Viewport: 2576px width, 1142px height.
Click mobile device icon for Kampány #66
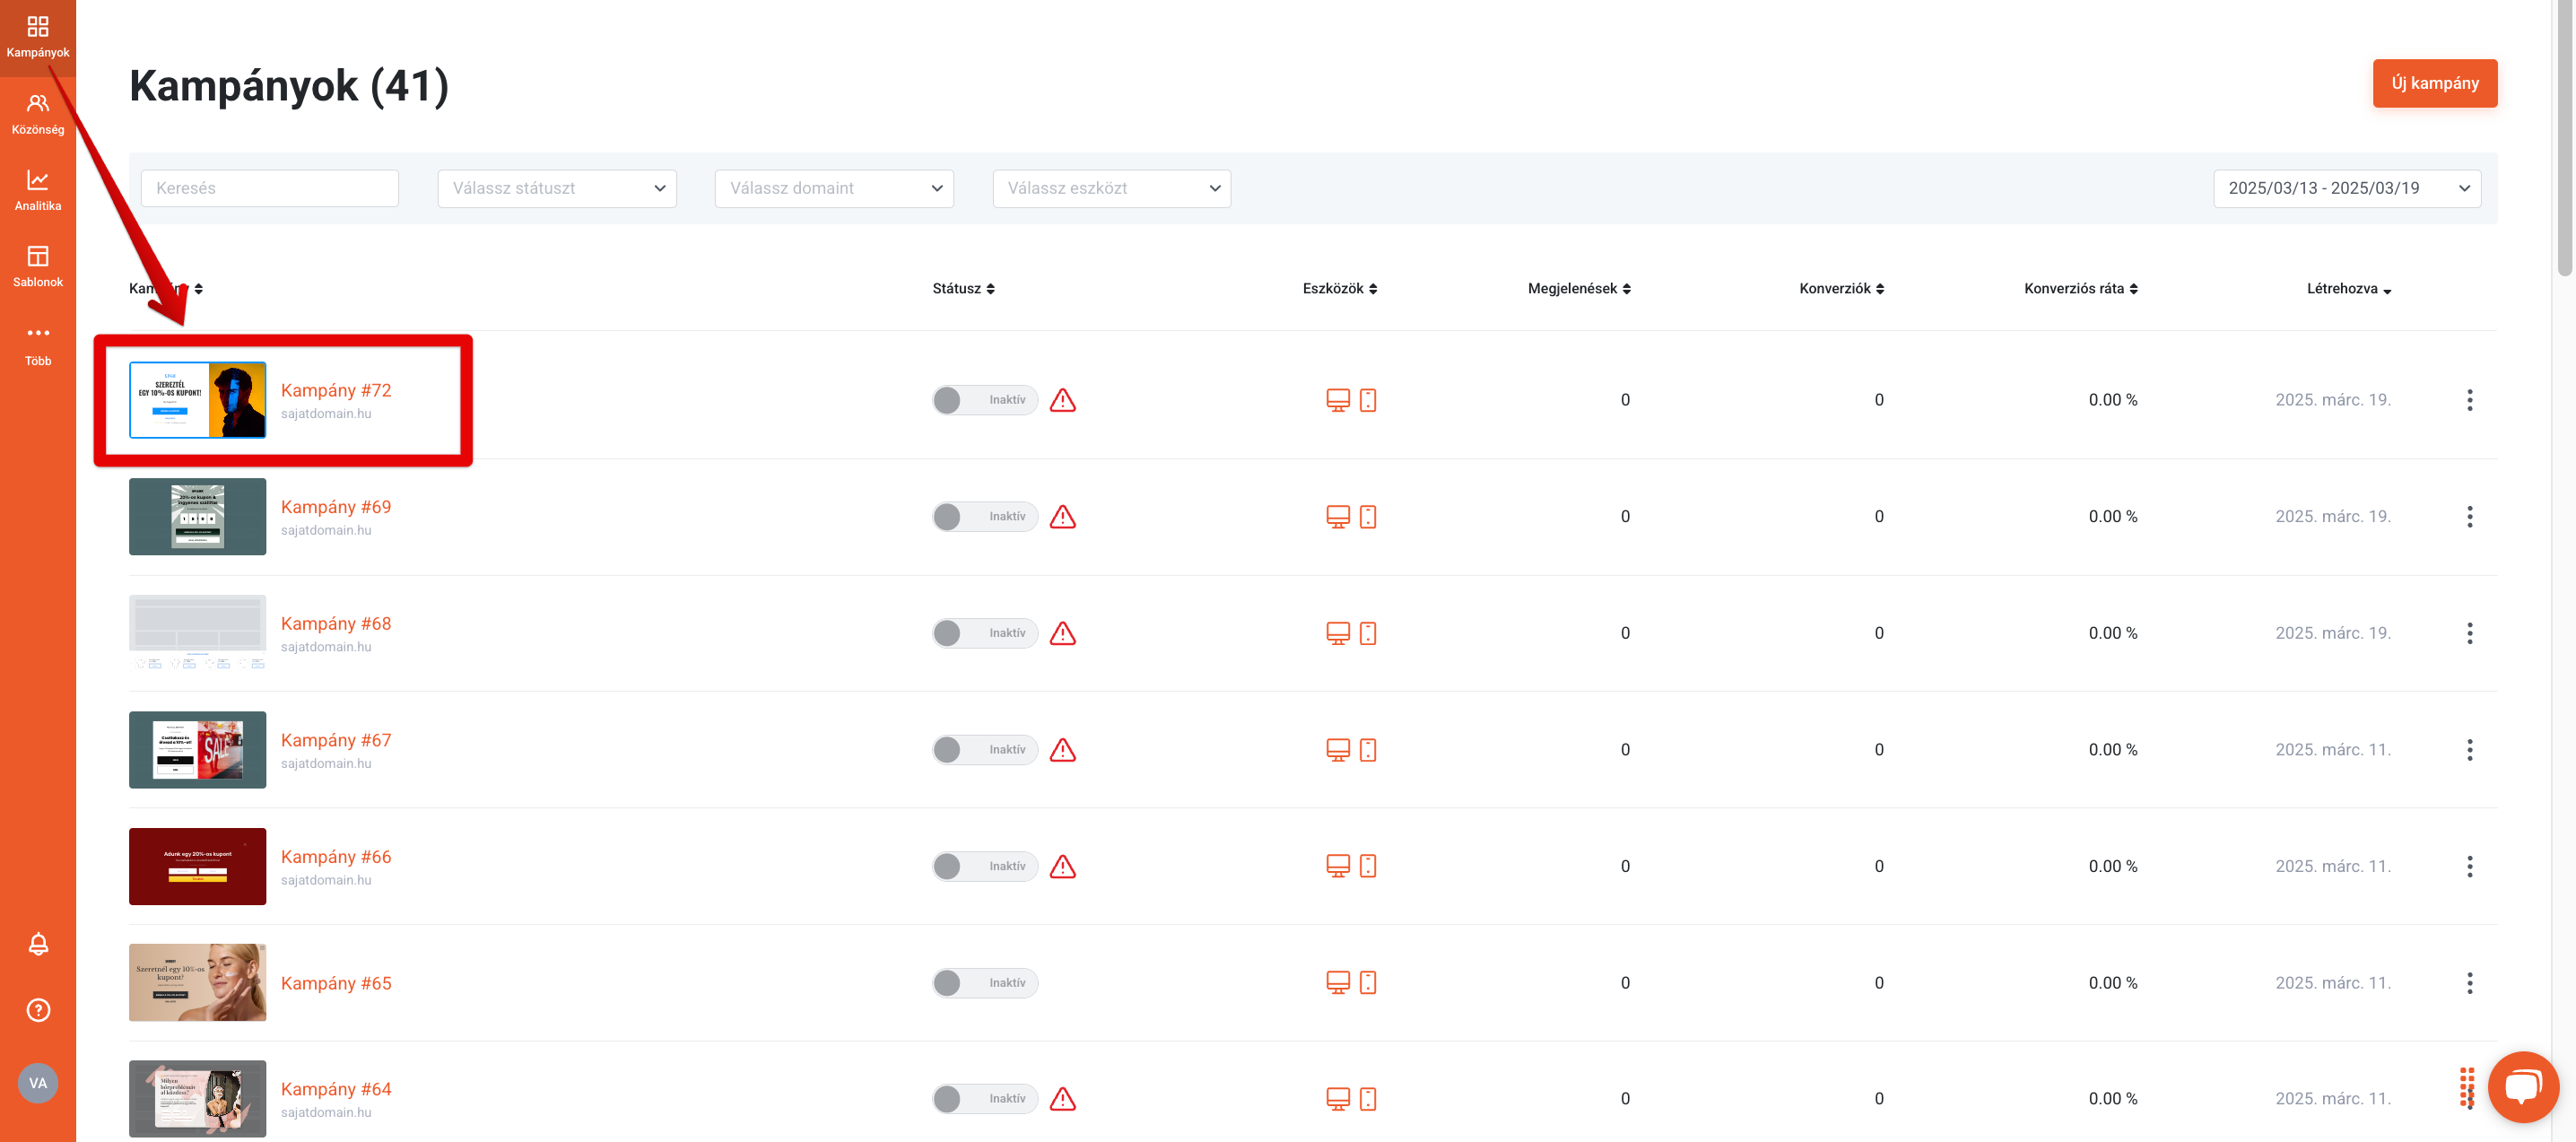pyautogui.click(x=1368, y=866)
